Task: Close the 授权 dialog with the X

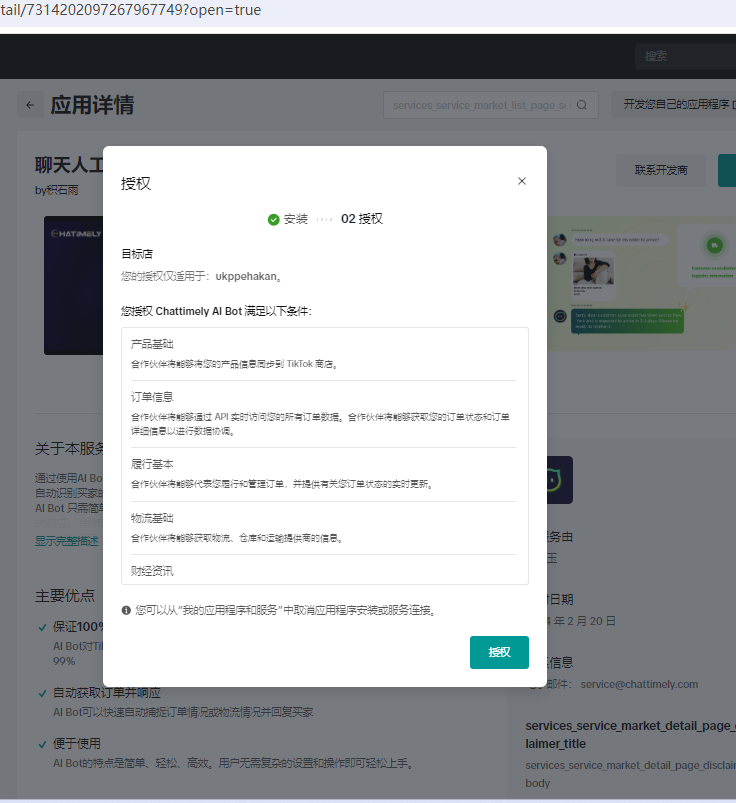Action: (x=521, y=181)
